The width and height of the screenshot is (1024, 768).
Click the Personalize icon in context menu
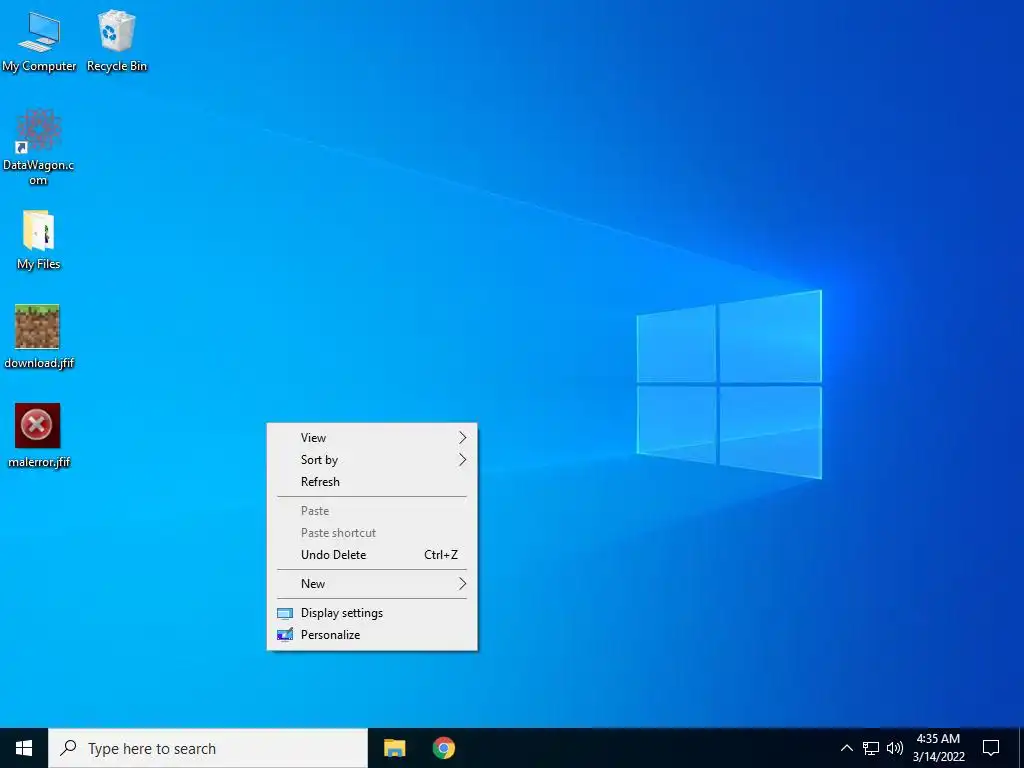(285, 635)
